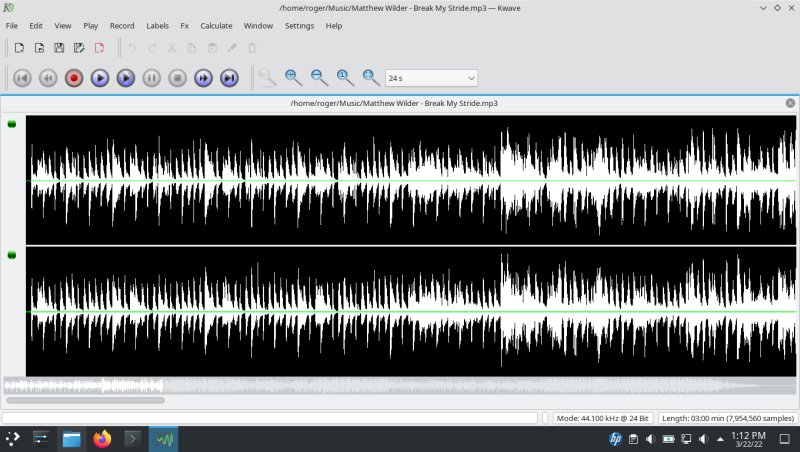
Task: Open the Calculate menu
Action: [x=216, y=26]
